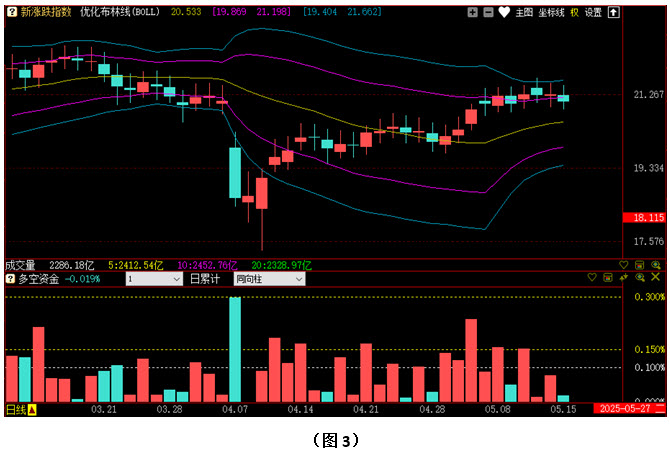Click the 20-day volume 20:2328.97亿
The image size is (670, 461).
point(282,265)
